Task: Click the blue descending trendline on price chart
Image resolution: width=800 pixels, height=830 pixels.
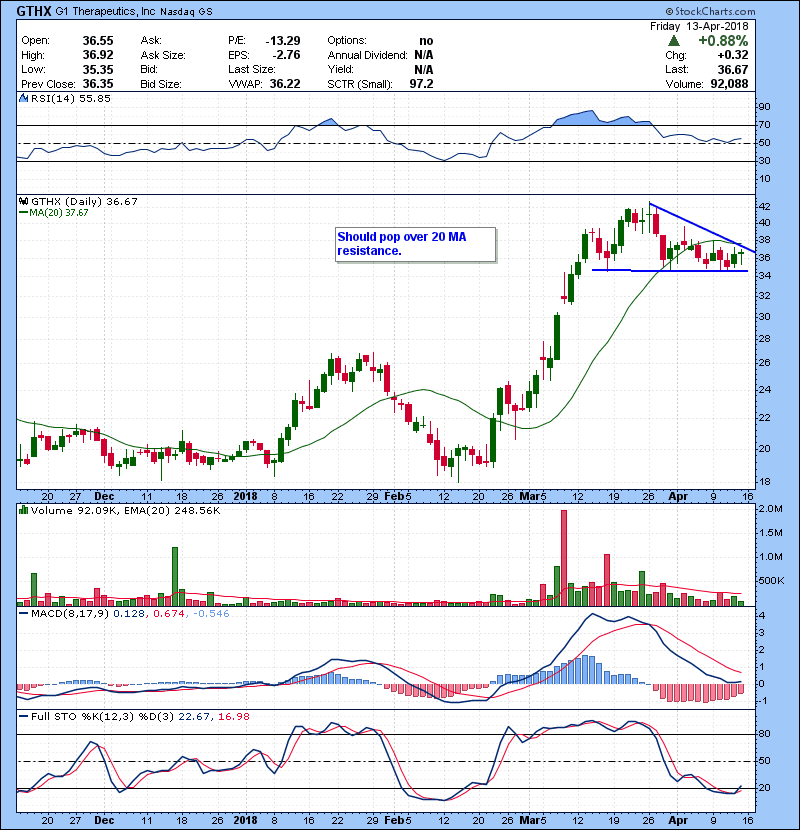Action: (x=702, y=228)
